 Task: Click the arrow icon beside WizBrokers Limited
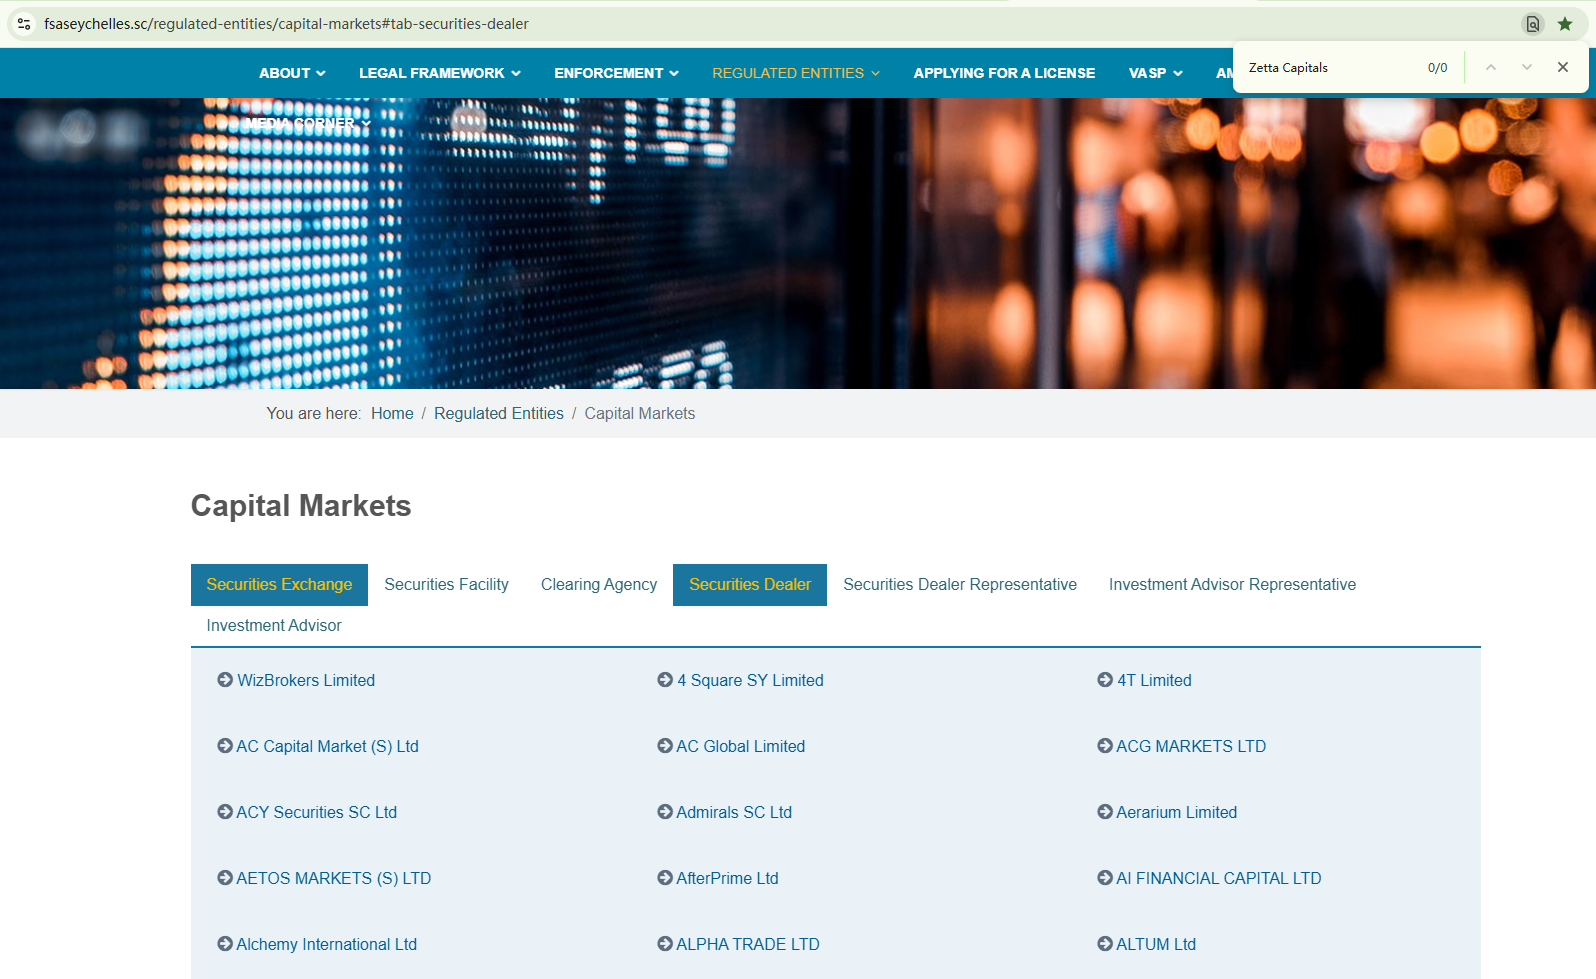(x=225, y=680)
